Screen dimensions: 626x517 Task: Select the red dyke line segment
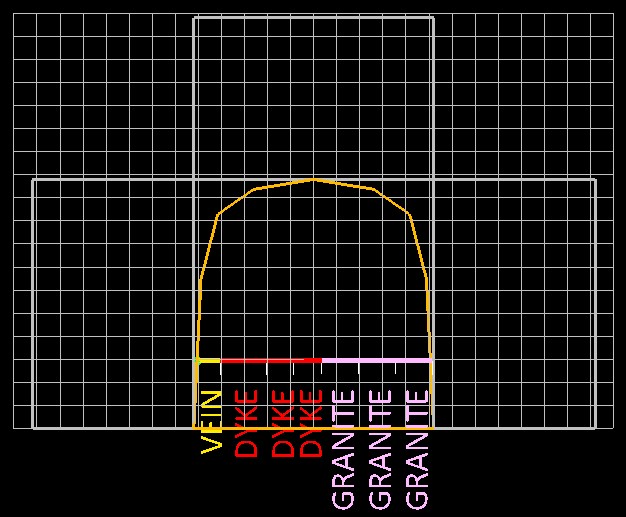click(x=271, y=361)
